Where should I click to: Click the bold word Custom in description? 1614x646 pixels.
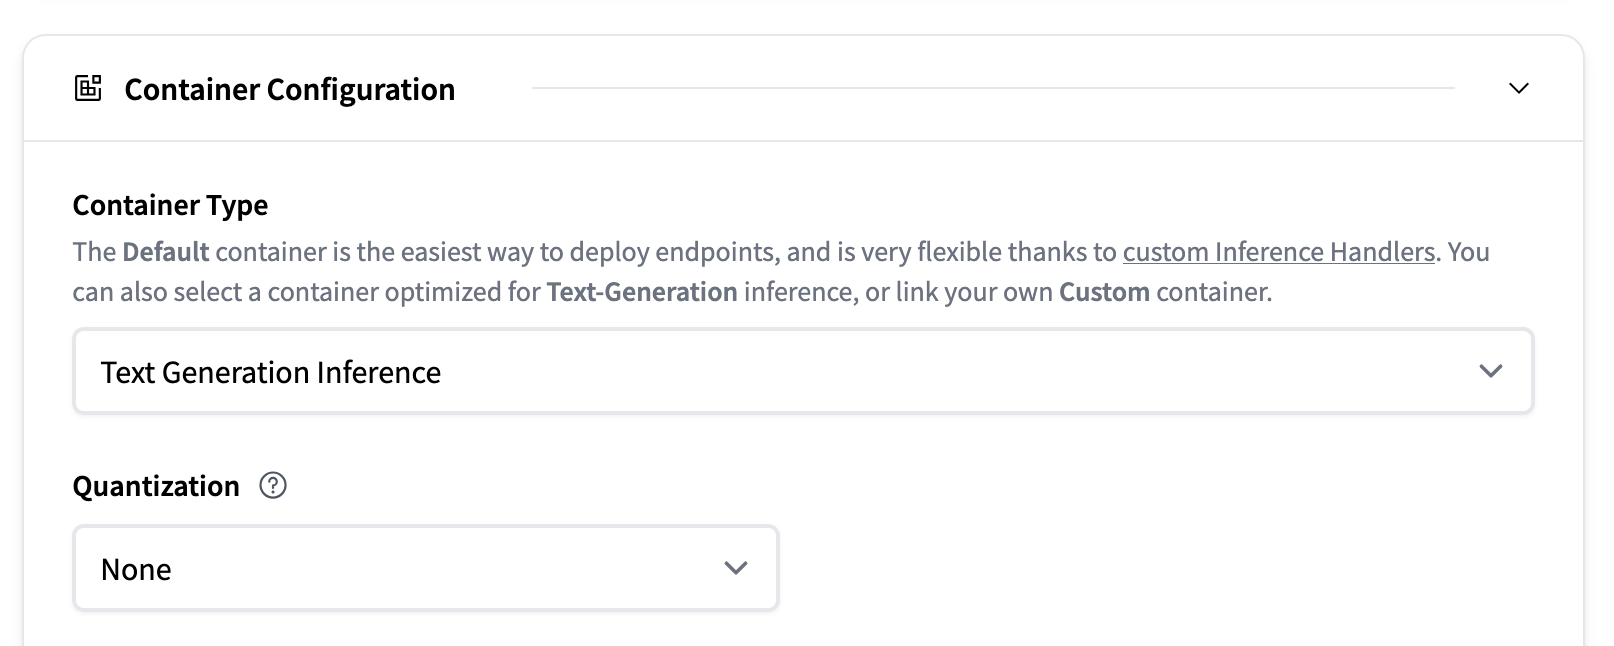1104,292
